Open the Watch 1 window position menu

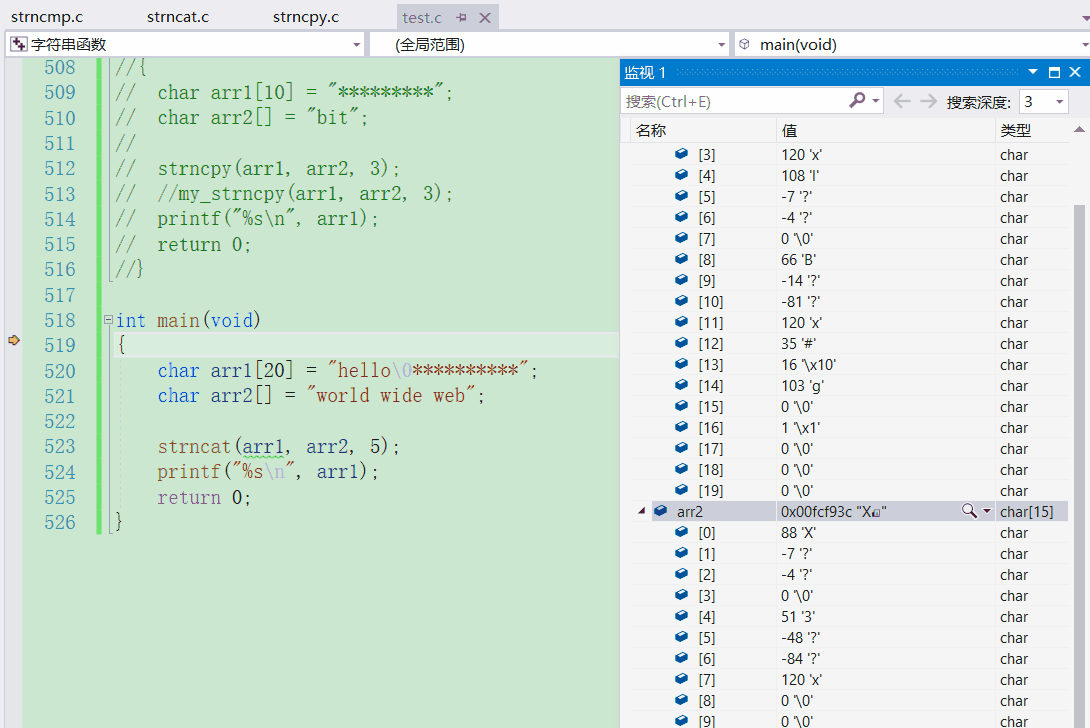coord(1033,72)
